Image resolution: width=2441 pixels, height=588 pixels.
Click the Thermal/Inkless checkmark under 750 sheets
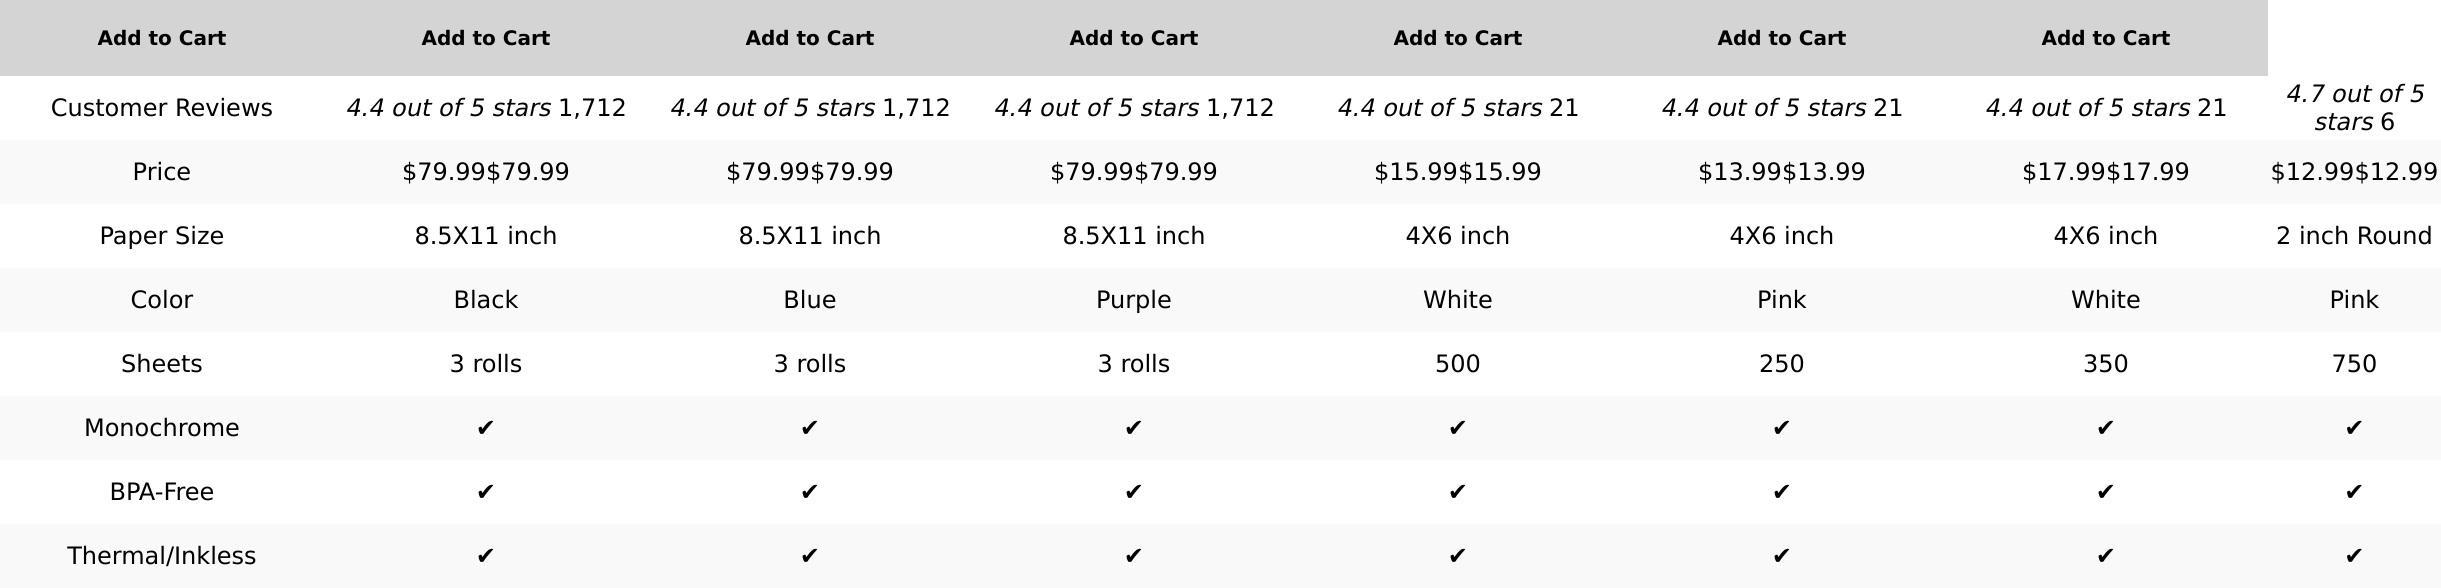2353,556
